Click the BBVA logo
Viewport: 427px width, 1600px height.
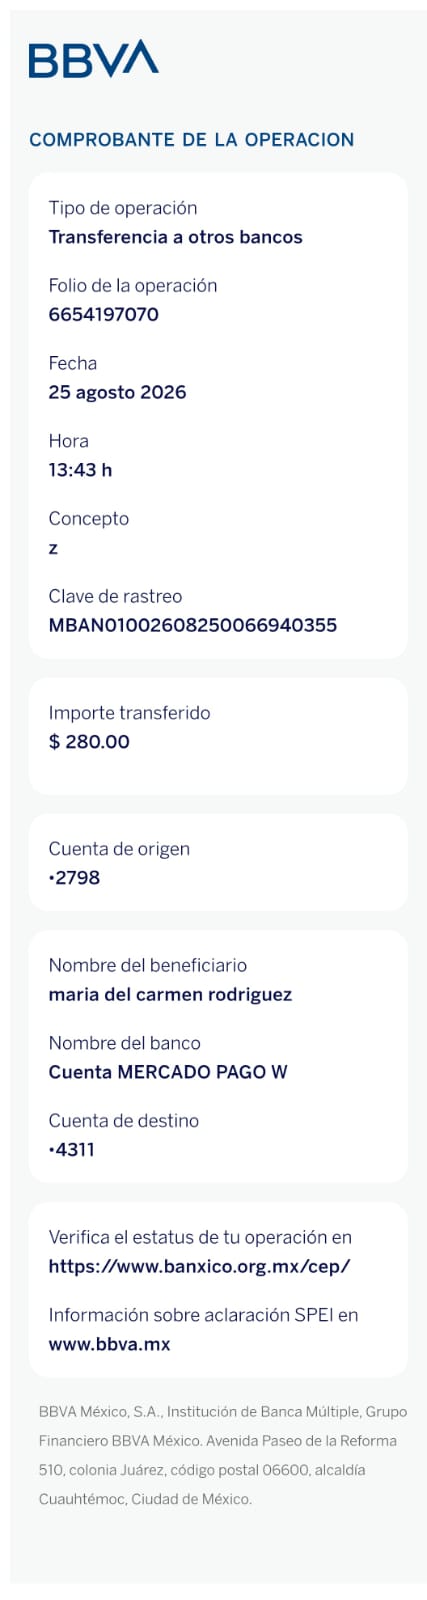click(x=93, y=59)
